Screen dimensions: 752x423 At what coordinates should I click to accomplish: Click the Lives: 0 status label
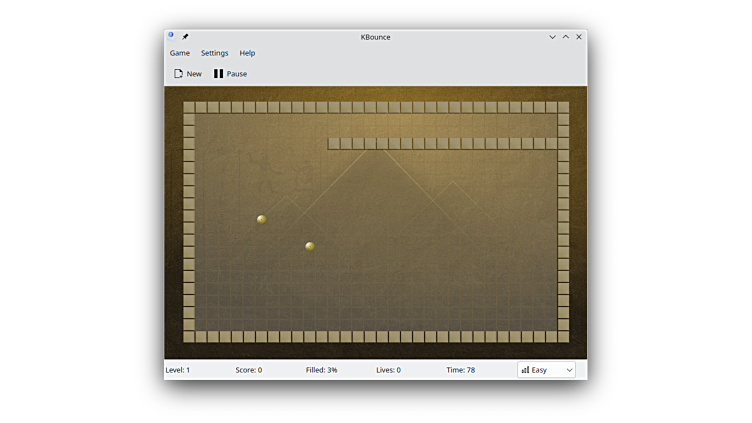[x=388, y=370]
